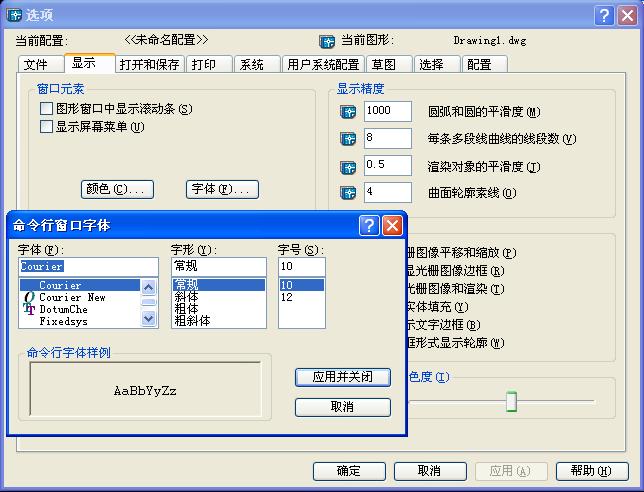Choose 粗斜体 font style
The width and height of the screenshot is (644, 492).
click(218, 321)
